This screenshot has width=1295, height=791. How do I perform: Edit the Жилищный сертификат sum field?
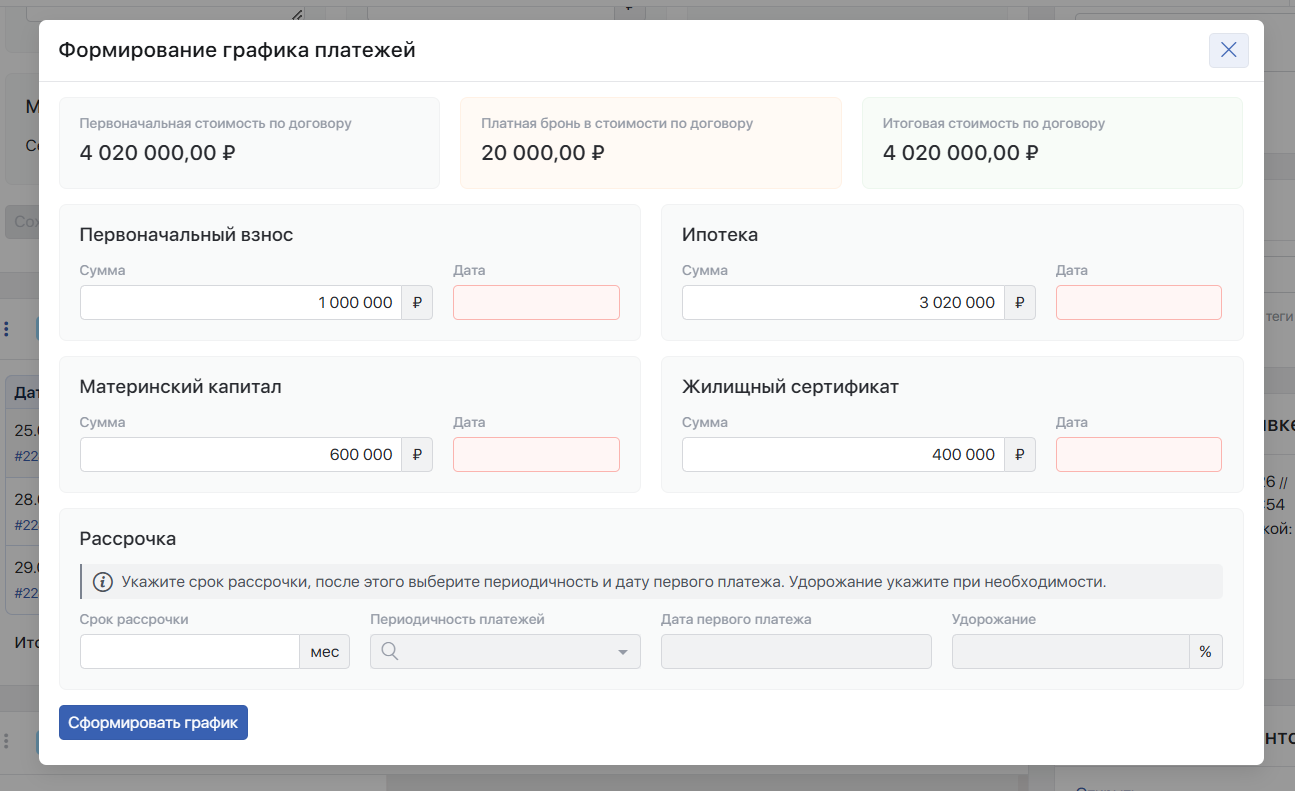(843, 455)
